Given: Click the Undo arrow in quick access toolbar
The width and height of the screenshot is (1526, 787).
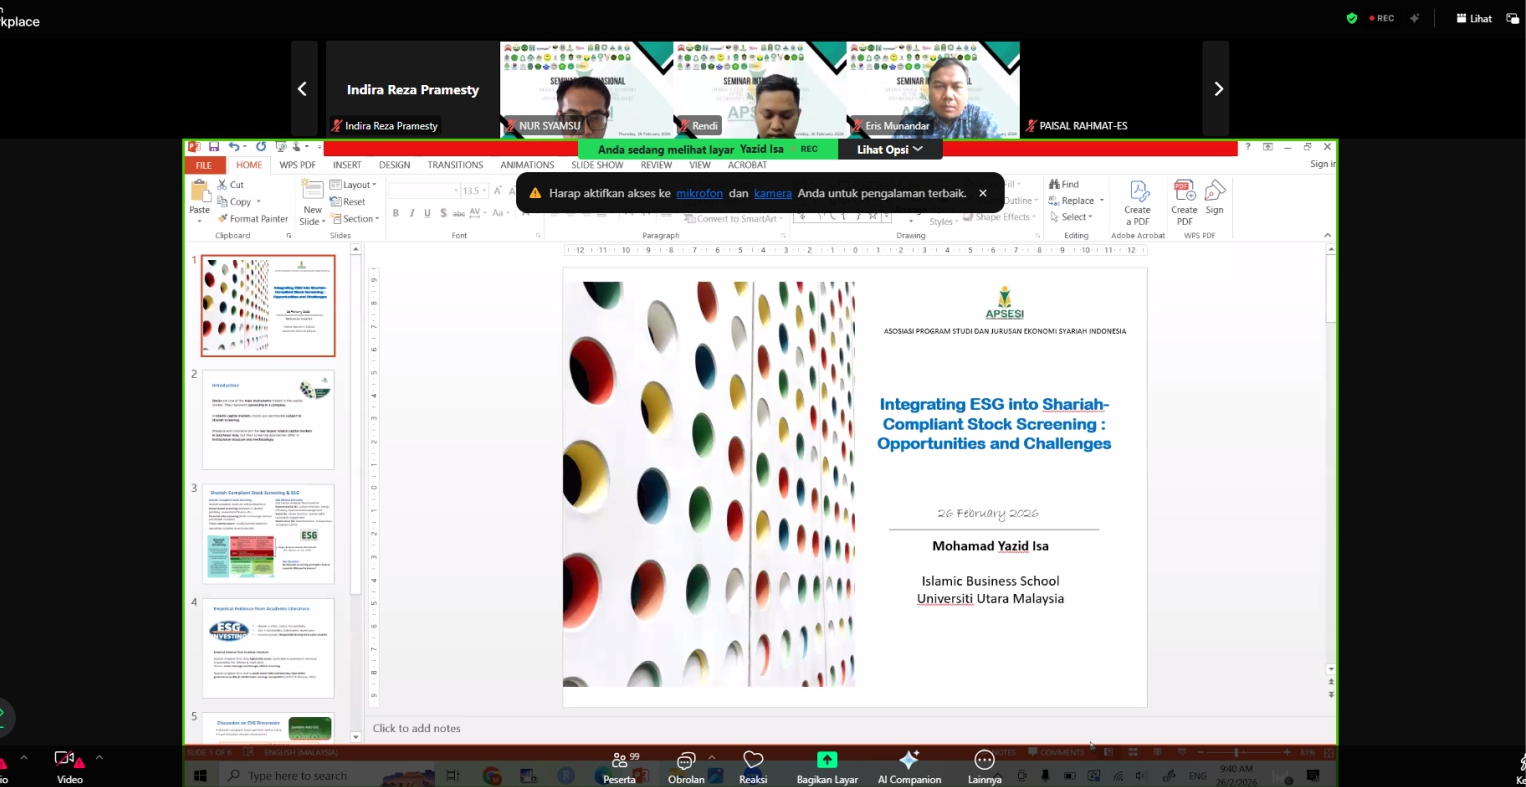Looking at the screenshot, I should click(233, 147).
